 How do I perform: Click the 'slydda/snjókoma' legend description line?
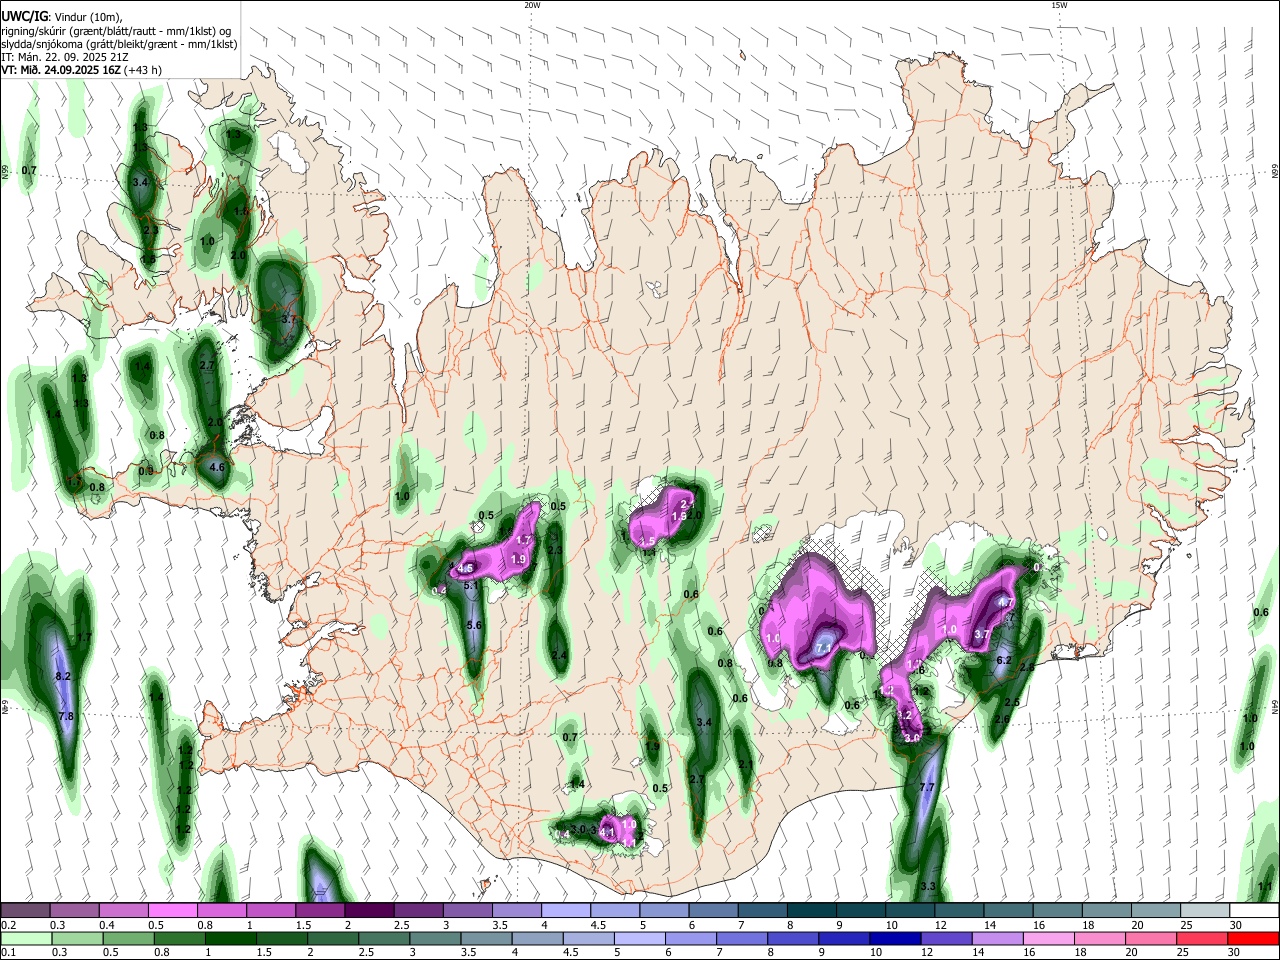119,44
